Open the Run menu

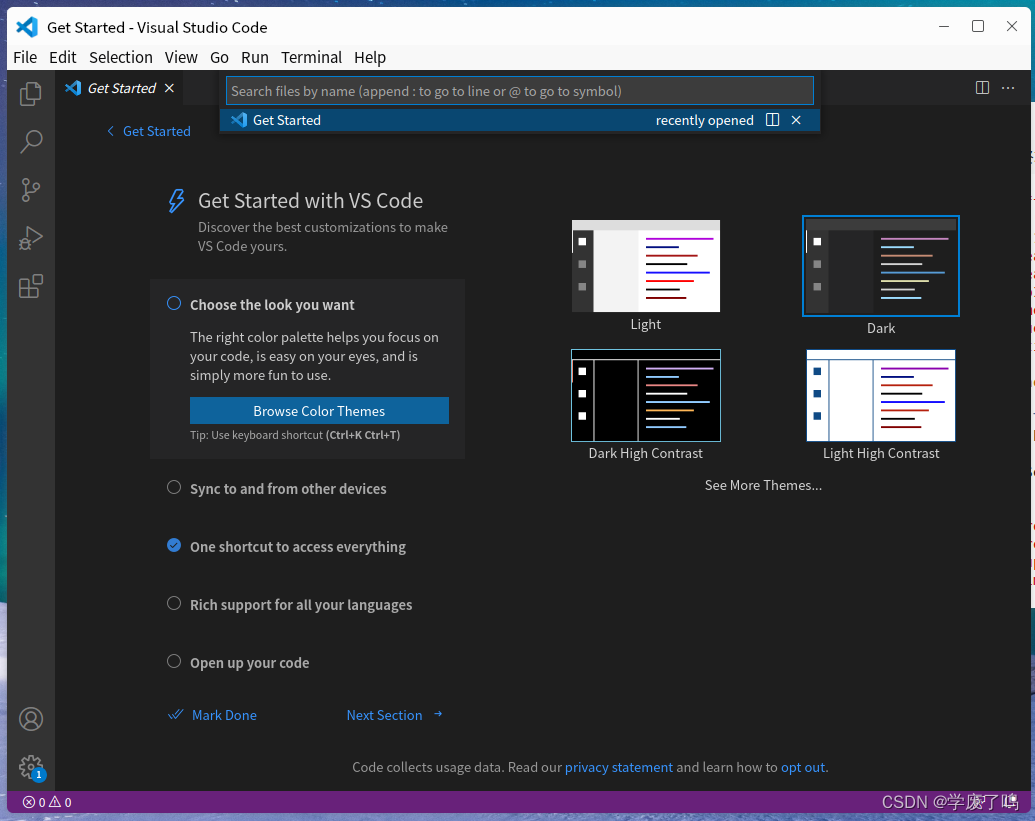click(x=255, y=57)
